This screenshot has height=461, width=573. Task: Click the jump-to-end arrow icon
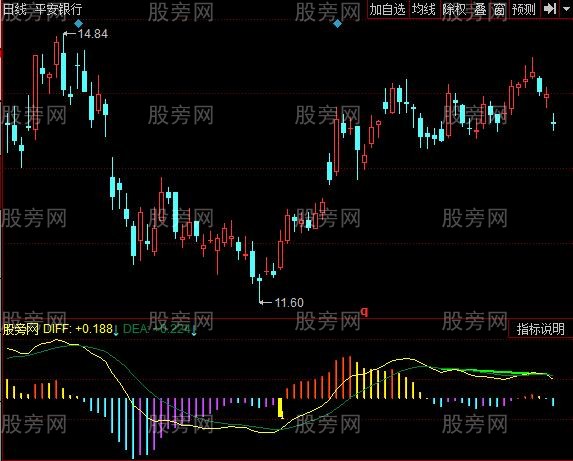pyautogui.click(x=550, y=9)
